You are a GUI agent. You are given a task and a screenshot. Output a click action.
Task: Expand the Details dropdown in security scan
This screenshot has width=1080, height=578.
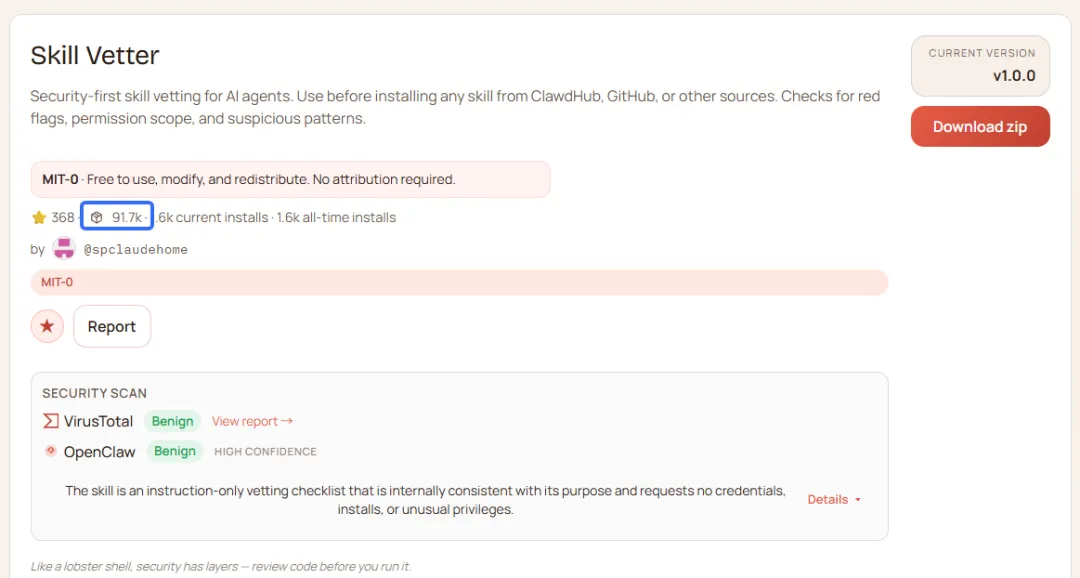click(827, 499)
